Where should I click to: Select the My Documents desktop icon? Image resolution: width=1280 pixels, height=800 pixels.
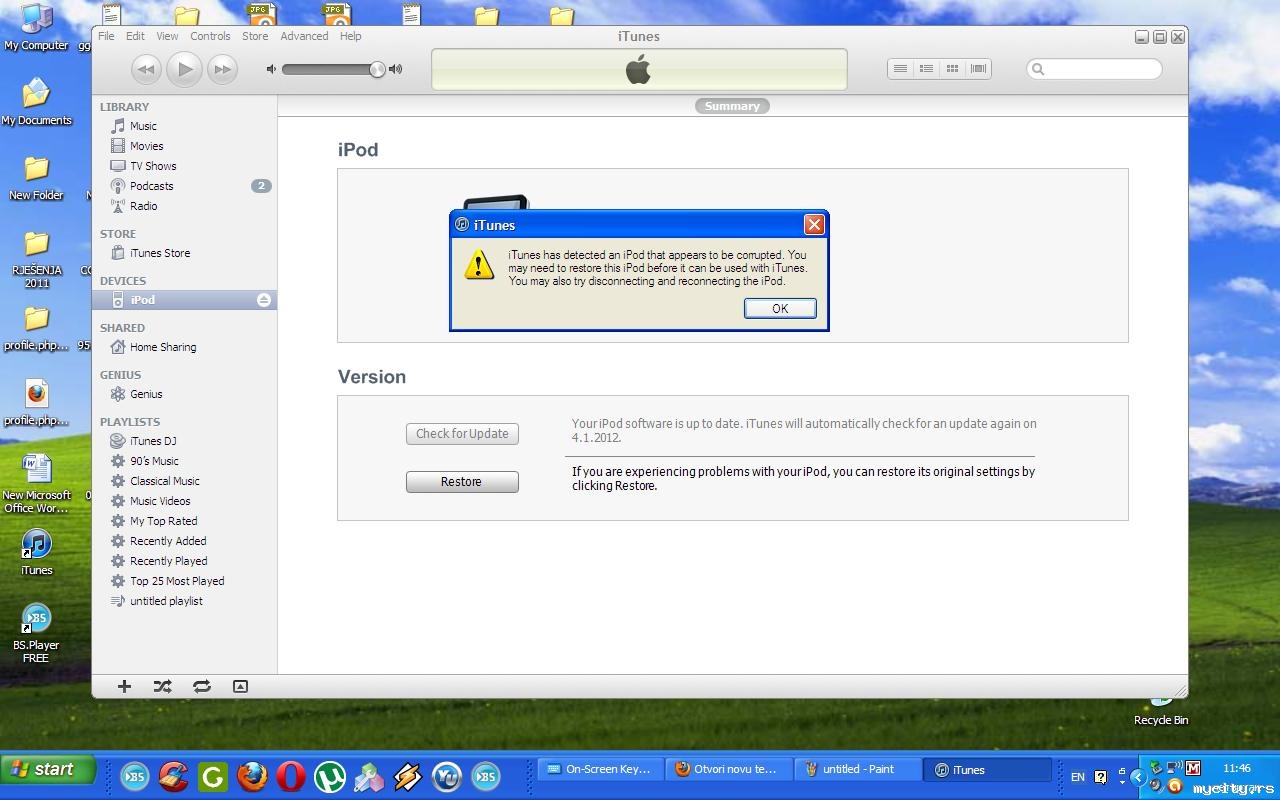[x=36, y=102]
